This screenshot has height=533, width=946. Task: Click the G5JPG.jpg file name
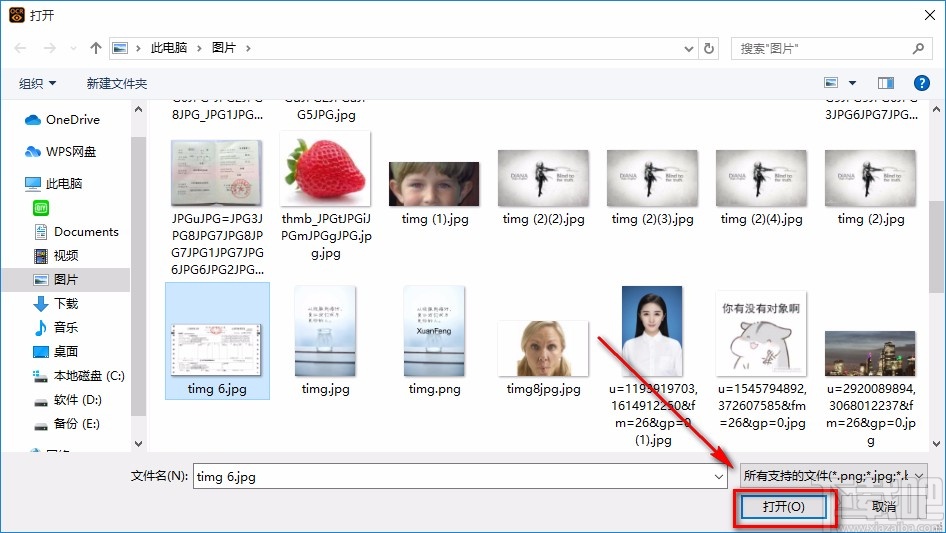326,115
